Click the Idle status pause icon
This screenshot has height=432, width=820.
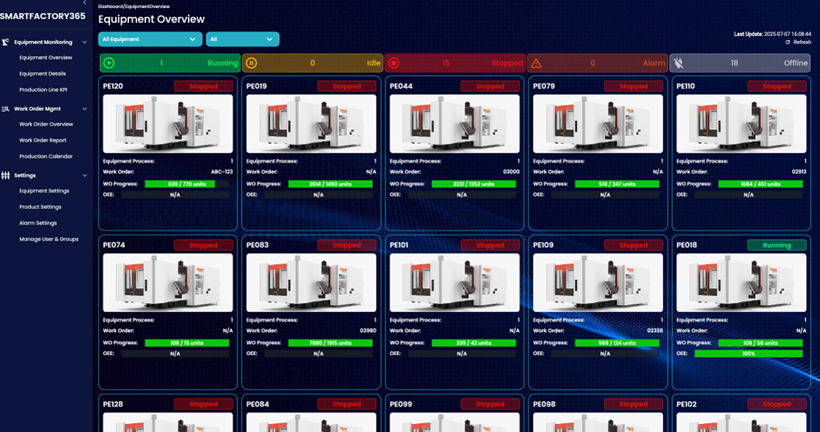252,63
